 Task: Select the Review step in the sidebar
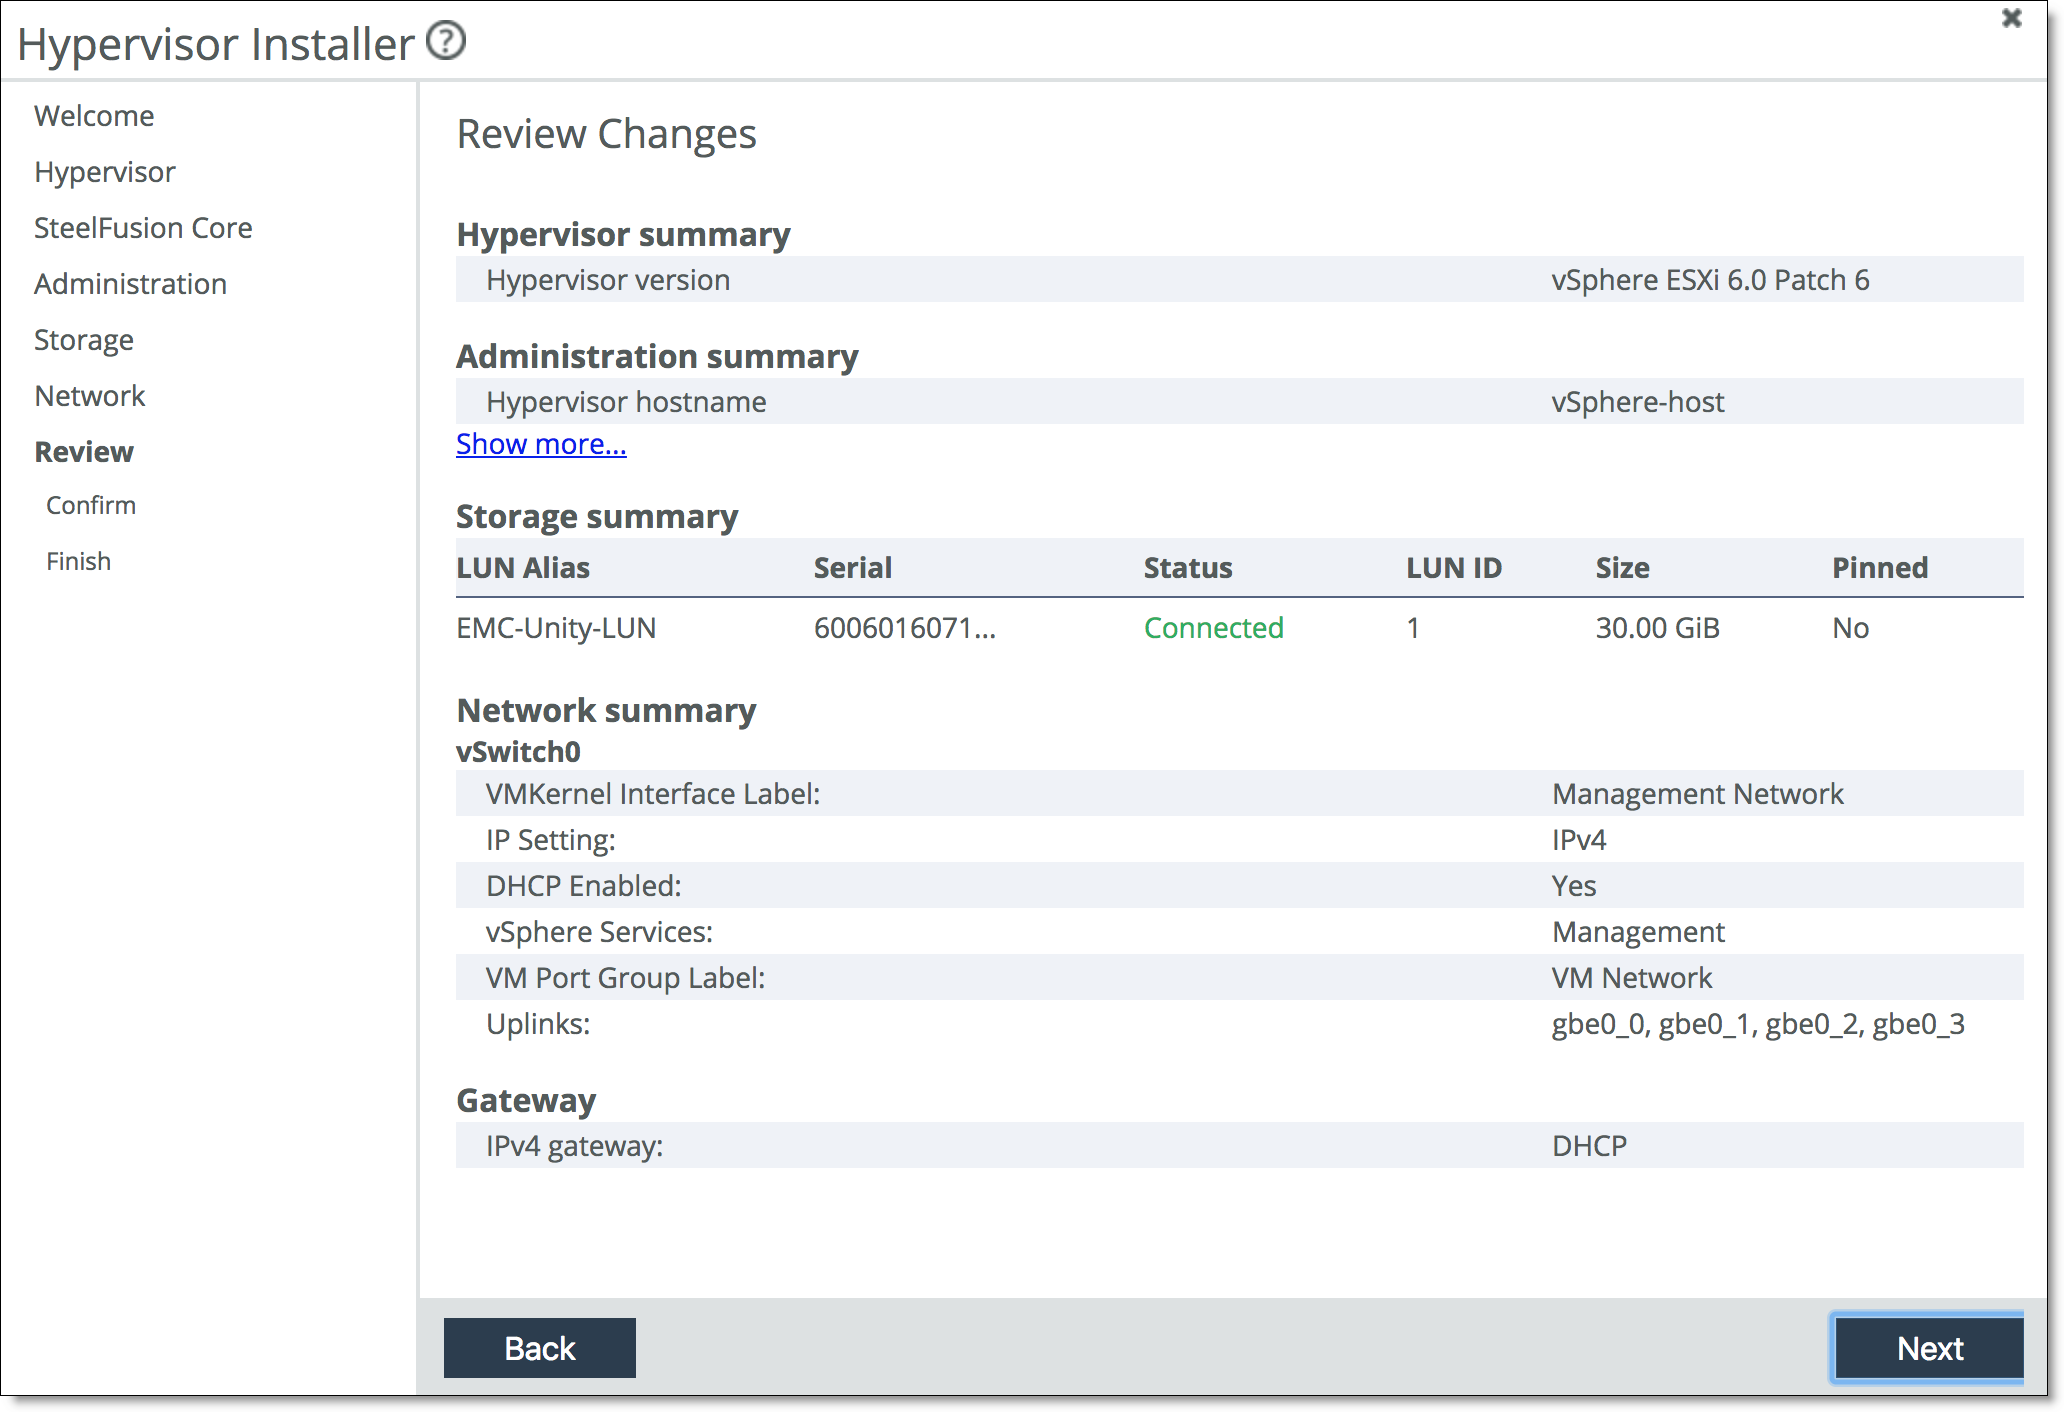point(83,451)
